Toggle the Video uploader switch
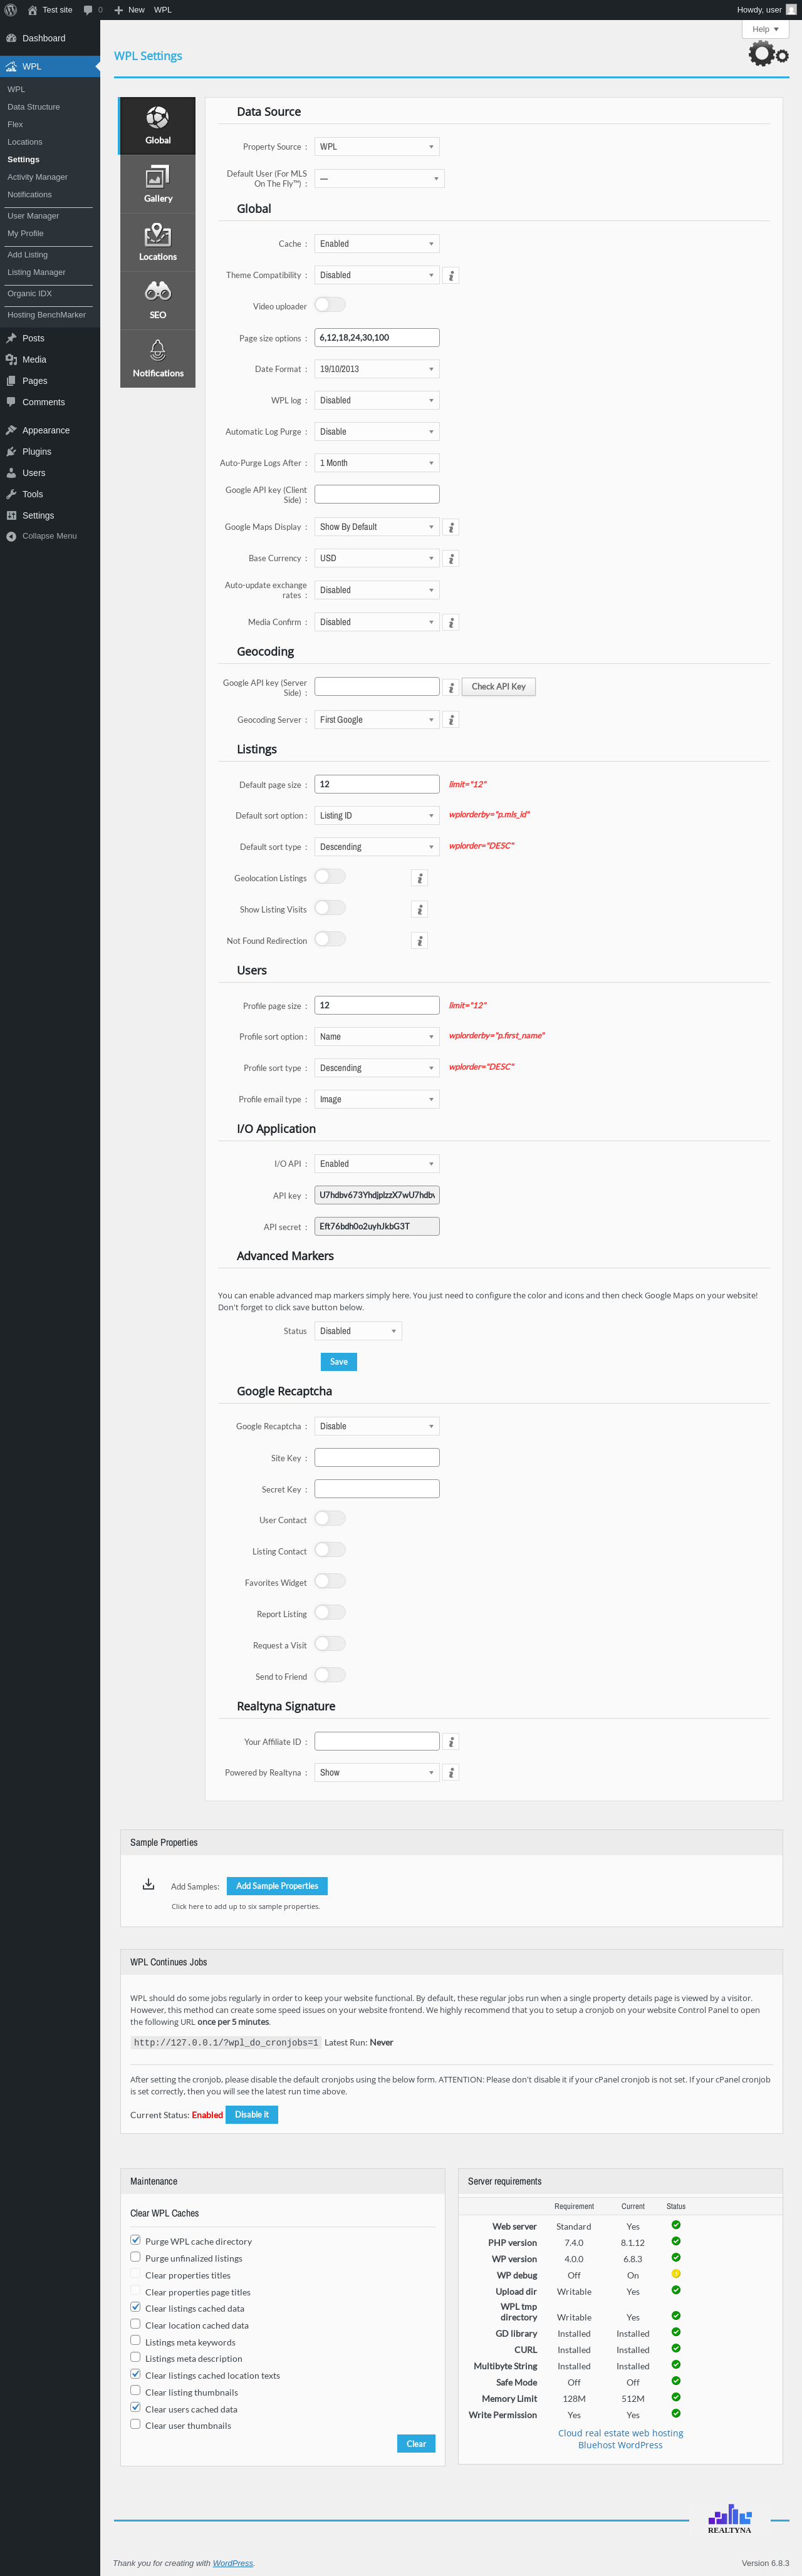802x2576 pixels. pyautogui.click(x=330, y=305)
